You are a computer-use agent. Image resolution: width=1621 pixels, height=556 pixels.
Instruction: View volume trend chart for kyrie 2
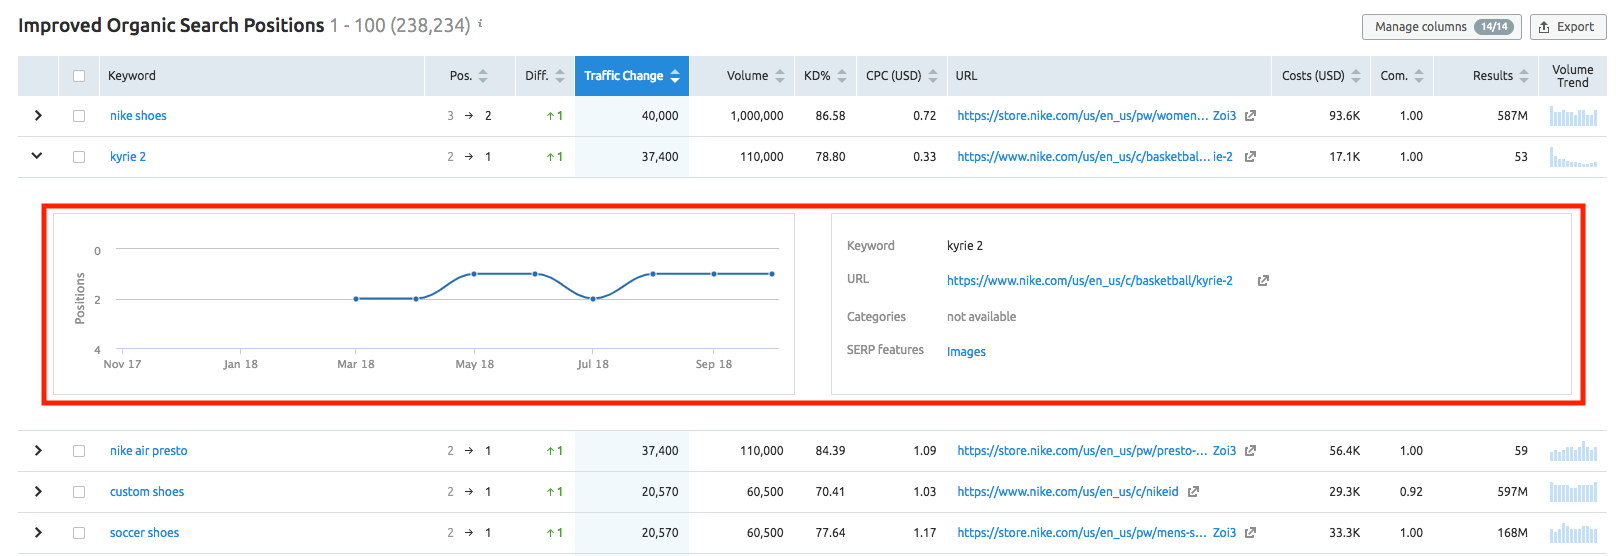(x=1573, y=157)
